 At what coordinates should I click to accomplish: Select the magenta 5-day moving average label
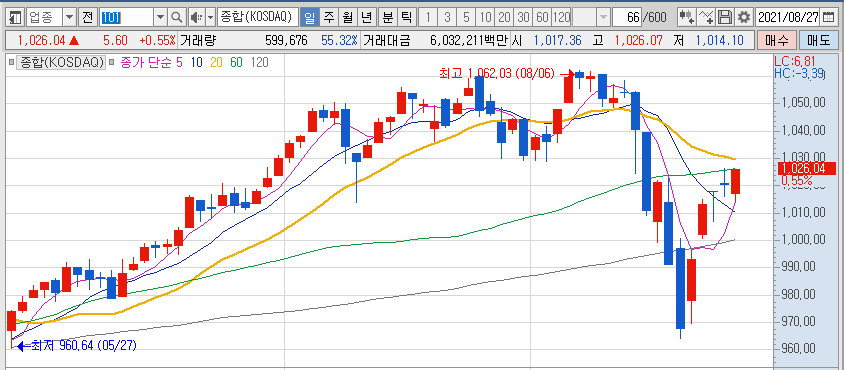[x=179, y=62]
